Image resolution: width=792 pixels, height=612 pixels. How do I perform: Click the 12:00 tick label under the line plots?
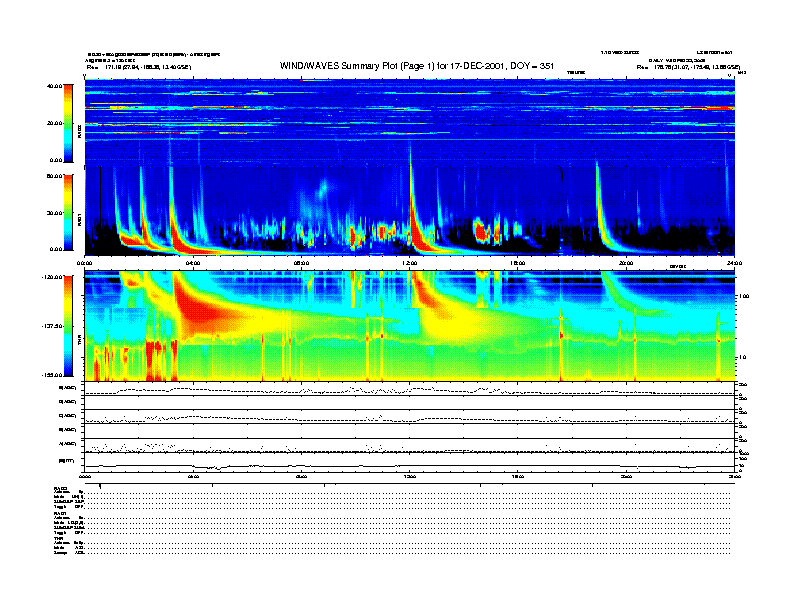[410, 476]
